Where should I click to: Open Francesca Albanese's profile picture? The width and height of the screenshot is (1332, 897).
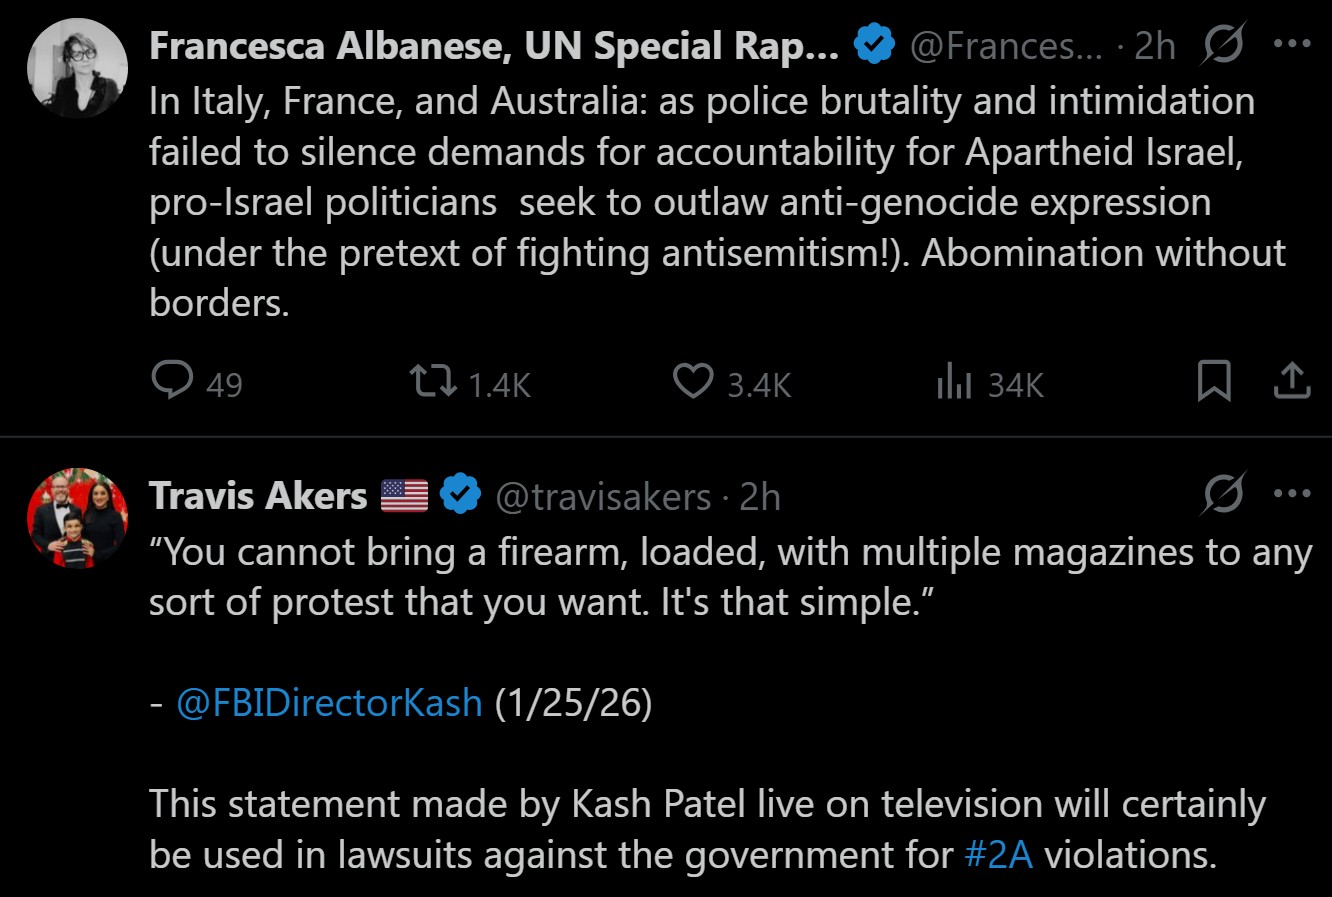[77, 69]
